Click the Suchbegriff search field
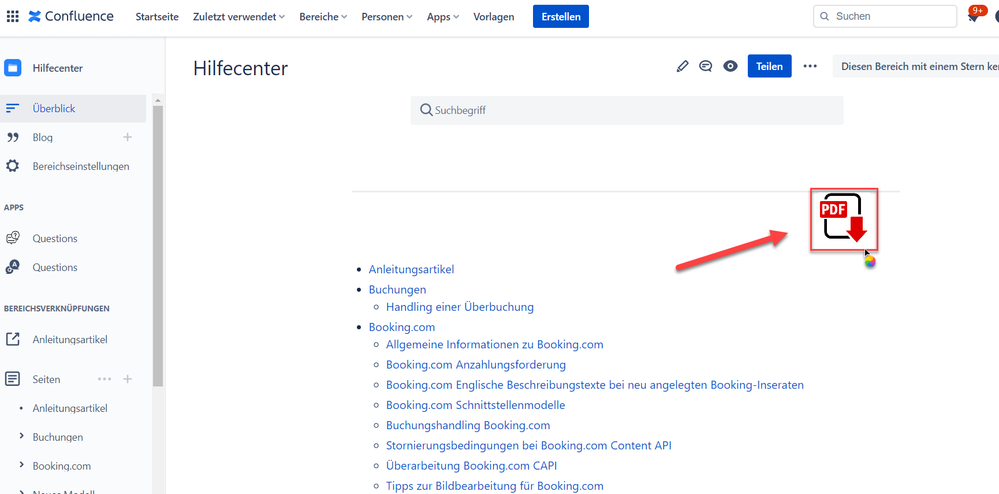 (x=627, y=110)
